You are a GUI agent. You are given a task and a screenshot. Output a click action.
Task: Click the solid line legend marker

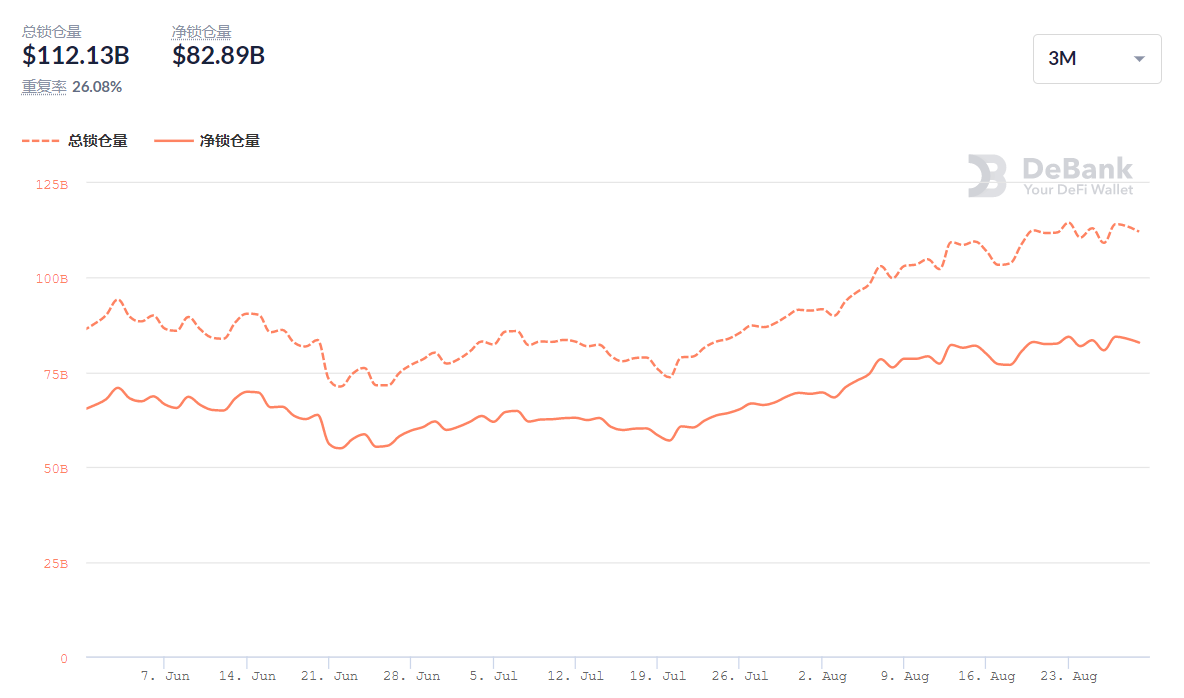coord(172,141)
